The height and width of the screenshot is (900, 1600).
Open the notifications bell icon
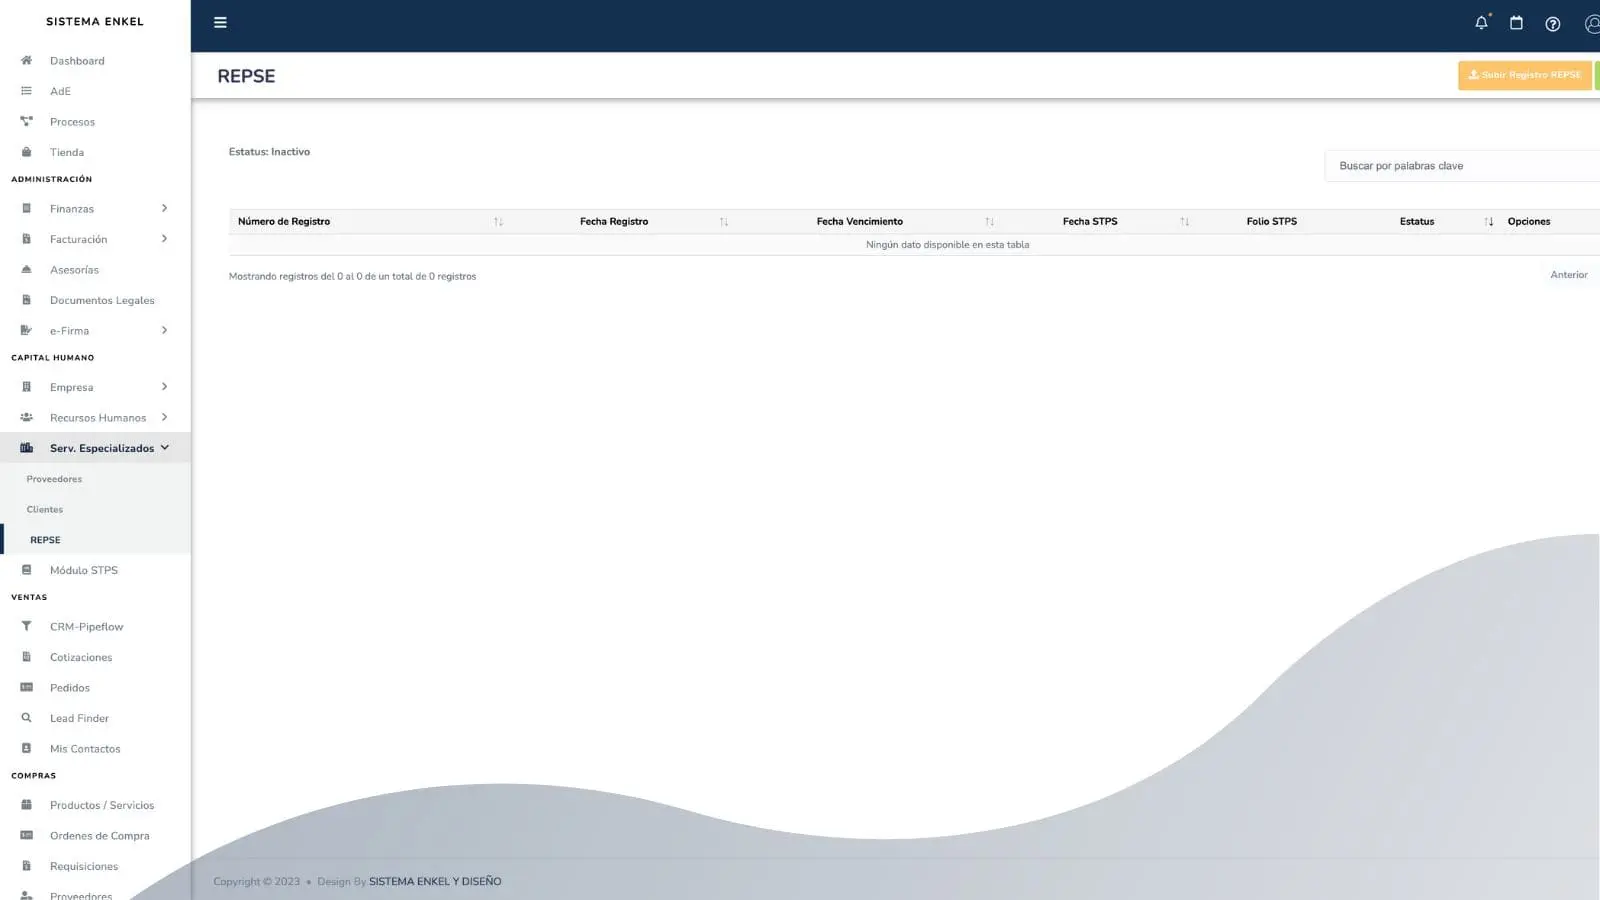(x=1481, y=23)
